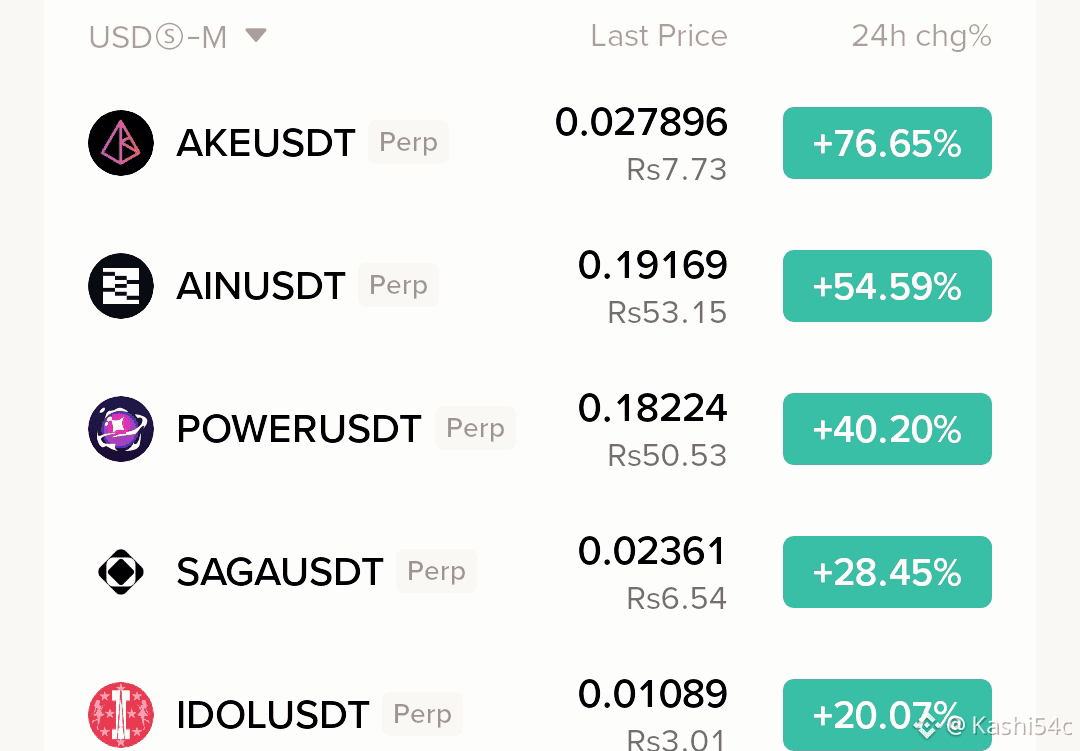Viewport: 1080px width, 751px height.
Task: Select the POWERUSDT planet icon
Action: point(121,429)
